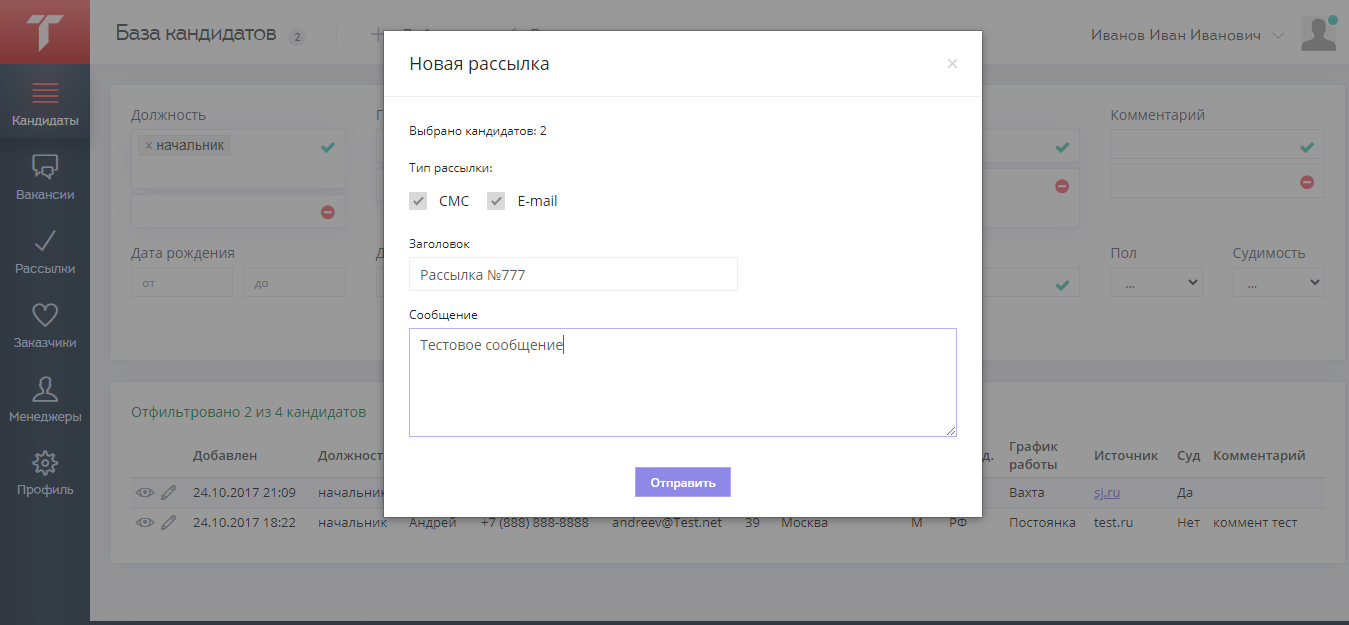This screenshot has width=1349, height=625.
Task: Expand the Пол dropdown
Action: (x=1156, y=283)
